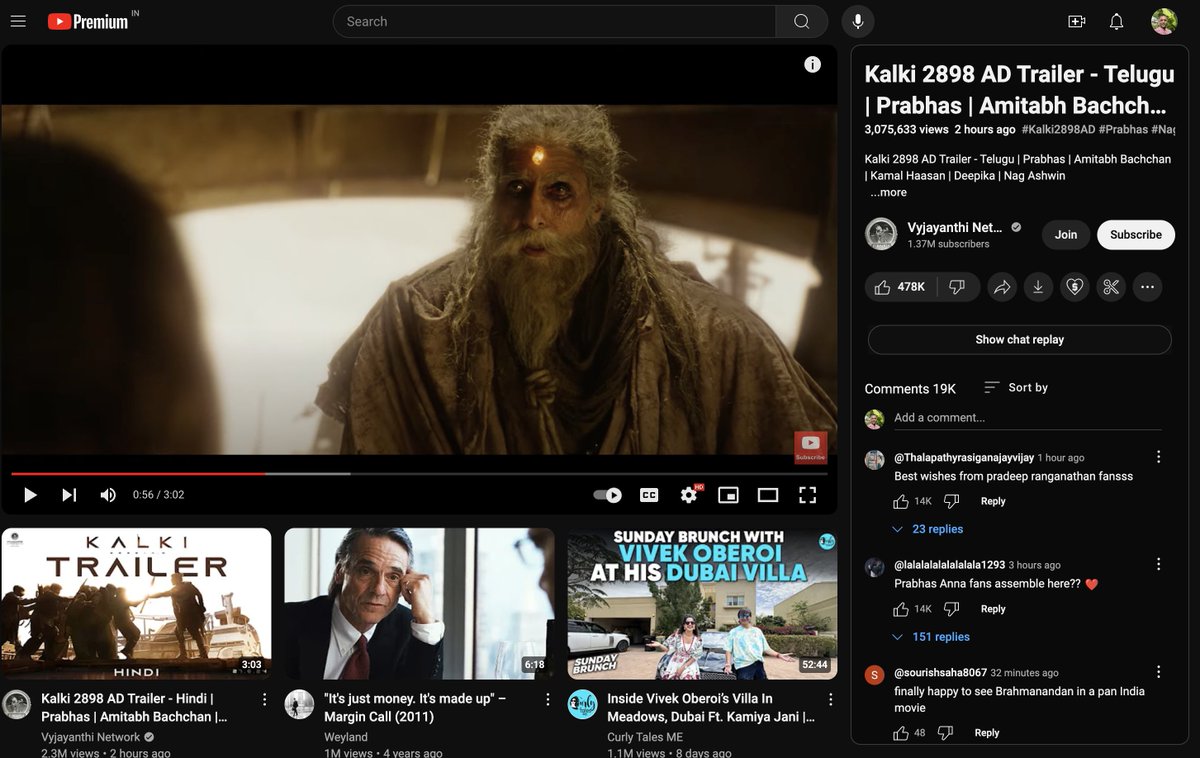Click the Join button

[x=1066, y=234]
